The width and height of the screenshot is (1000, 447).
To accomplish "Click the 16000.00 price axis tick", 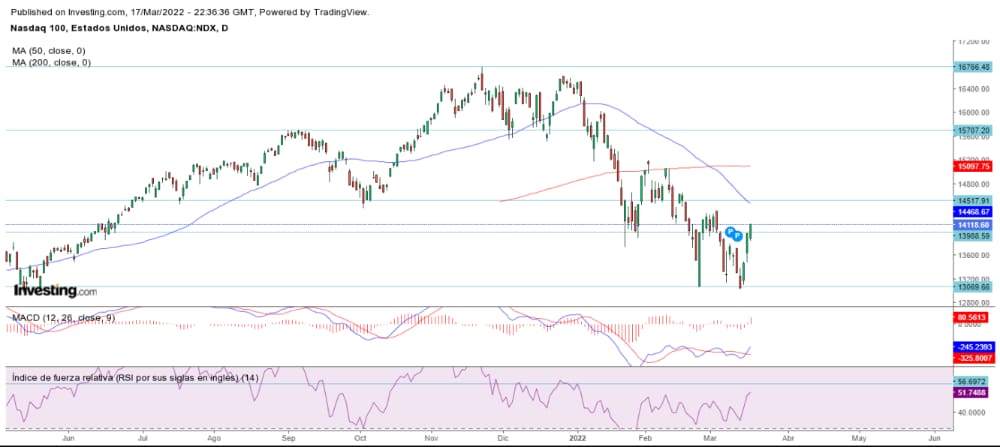I will click(x=973, y=112).
